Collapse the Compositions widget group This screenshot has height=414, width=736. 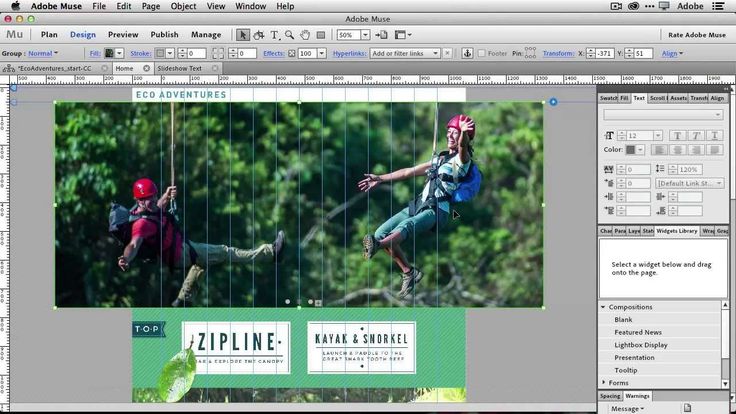pyautogui.click(x=603, y=307)
